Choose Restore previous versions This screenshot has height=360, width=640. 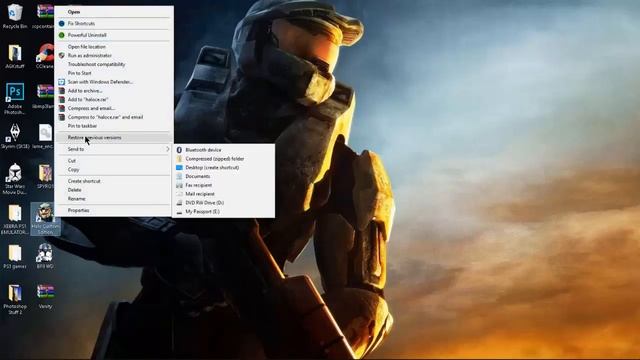click(113, 138)
